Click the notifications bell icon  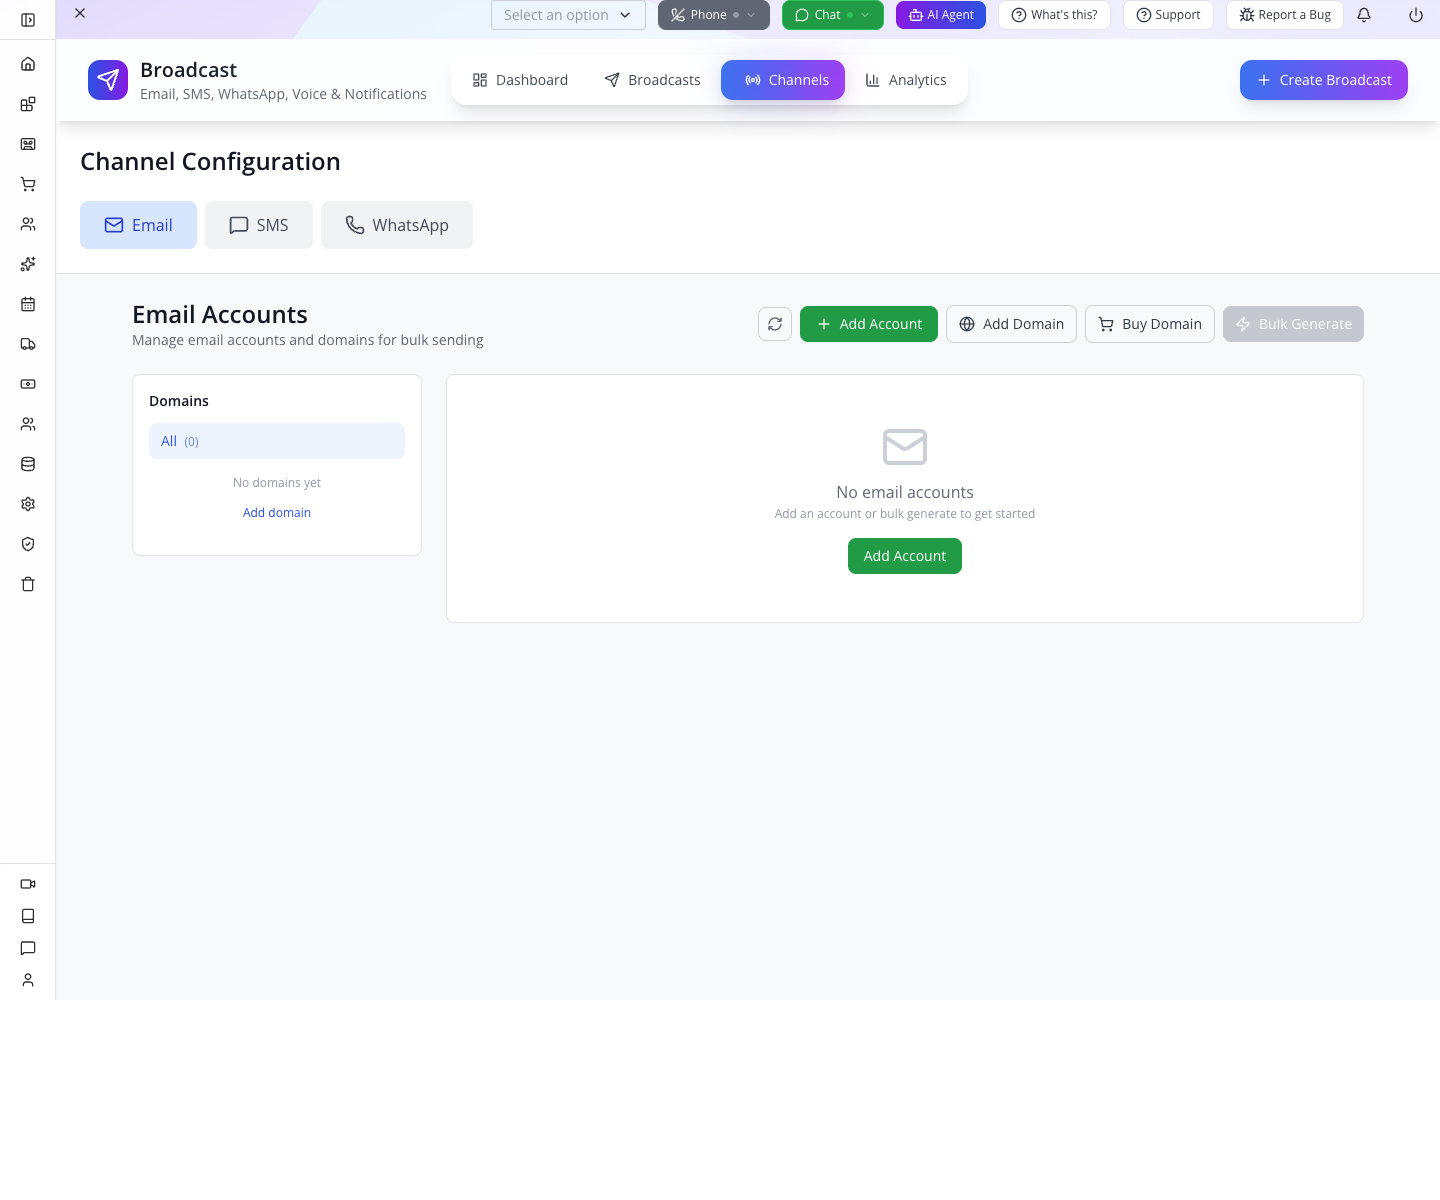pos(1364,15)
